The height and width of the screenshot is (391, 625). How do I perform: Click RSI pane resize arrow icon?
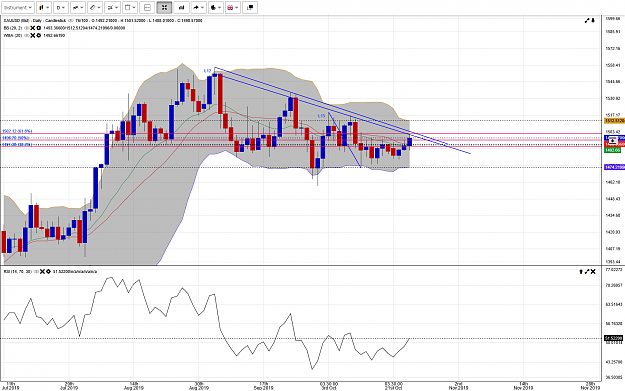[587, 271]
